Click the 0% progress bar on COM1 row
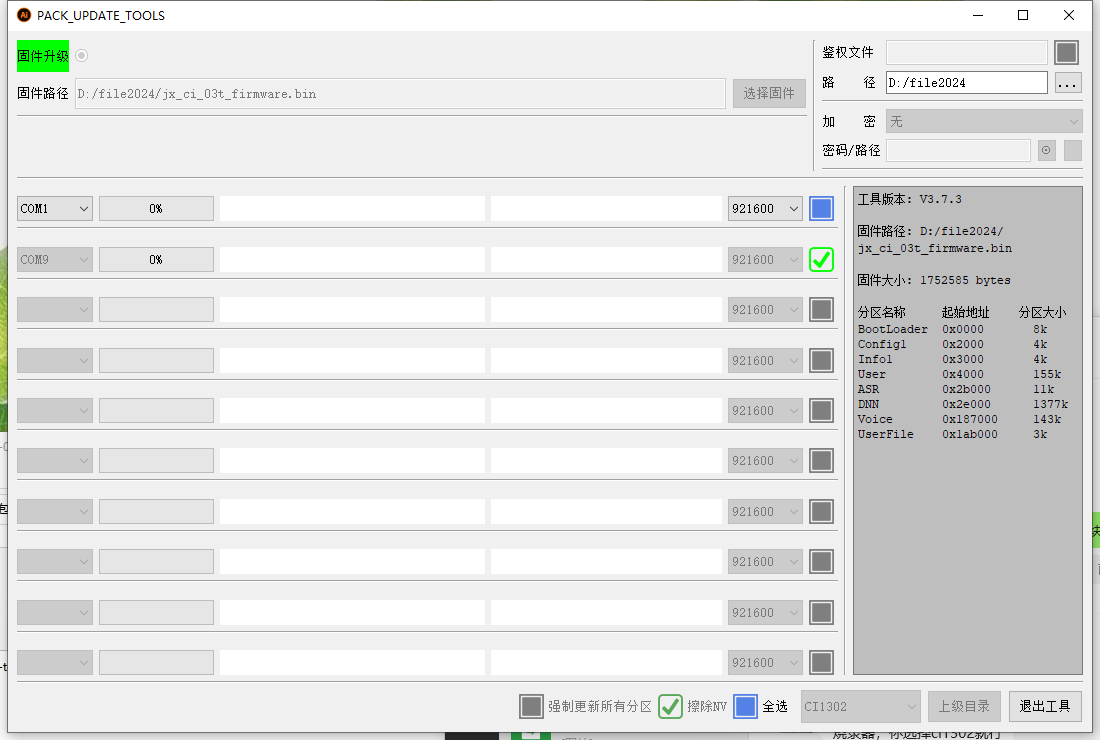Image resolution: width=1100 pixels, height=740 pixels. pyautogui.click(x=156, y=208)
